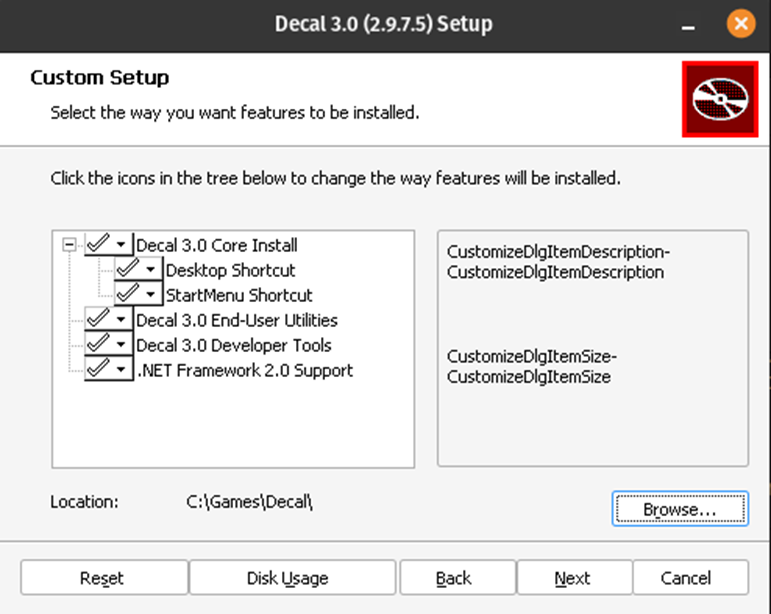Click the StartMenu Shortcut feature icon
The image size is (771, 614).
point(138,295)
